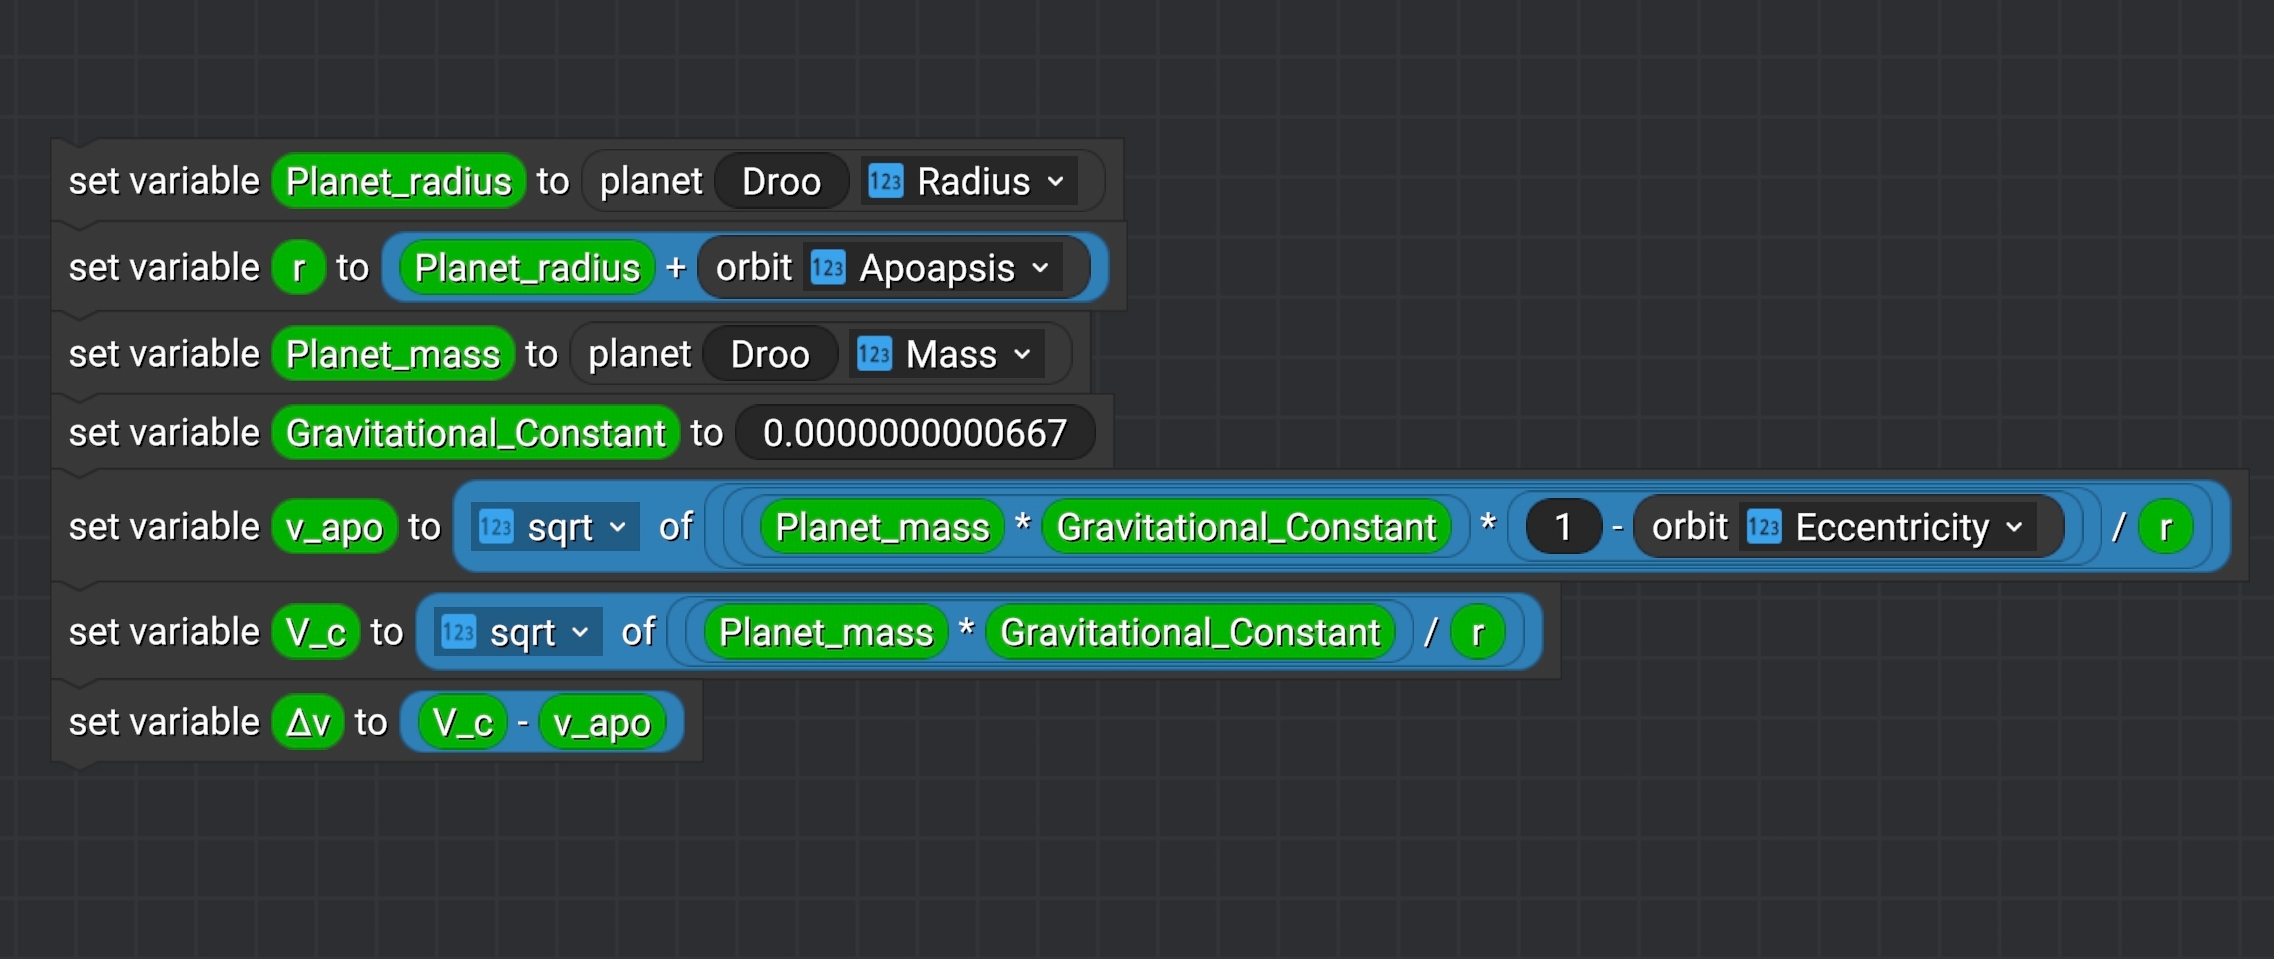This screenshot has height=959, width=2274.
Task: Select the Droo planet field in Planet_mass row
Action: click(770, 355)
